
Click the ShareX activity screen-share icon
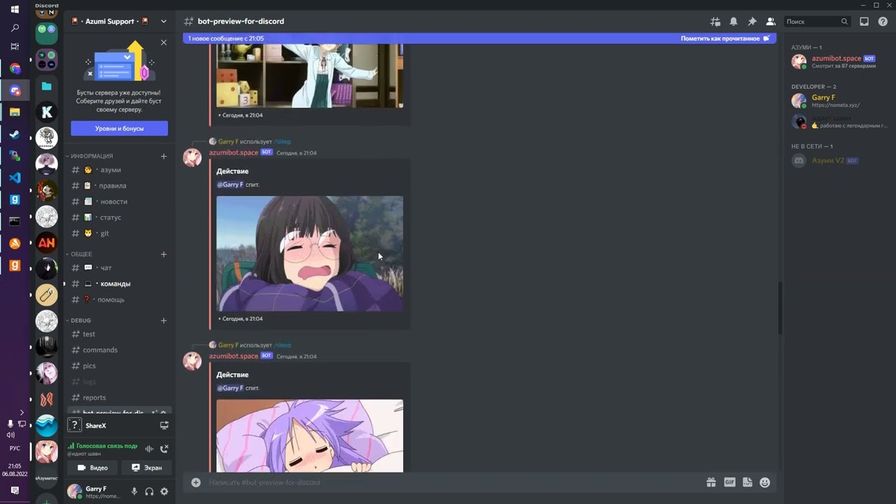tap(164, 425)
